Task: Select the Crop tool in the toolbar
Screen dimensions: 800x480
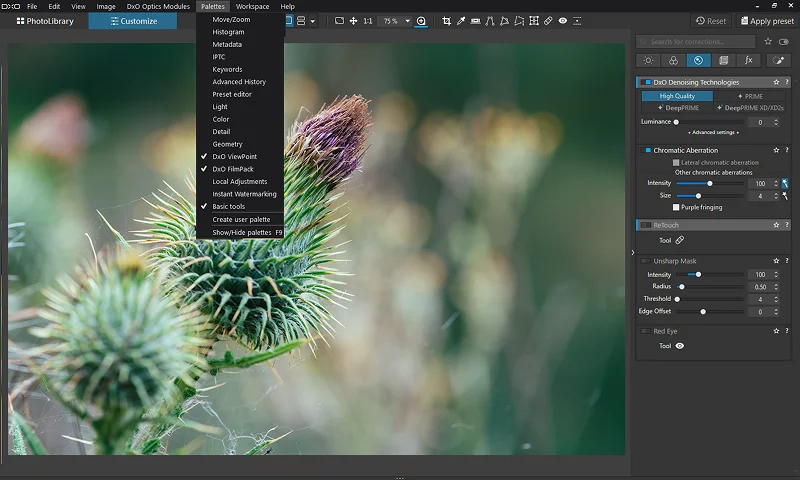Action: 446,21
